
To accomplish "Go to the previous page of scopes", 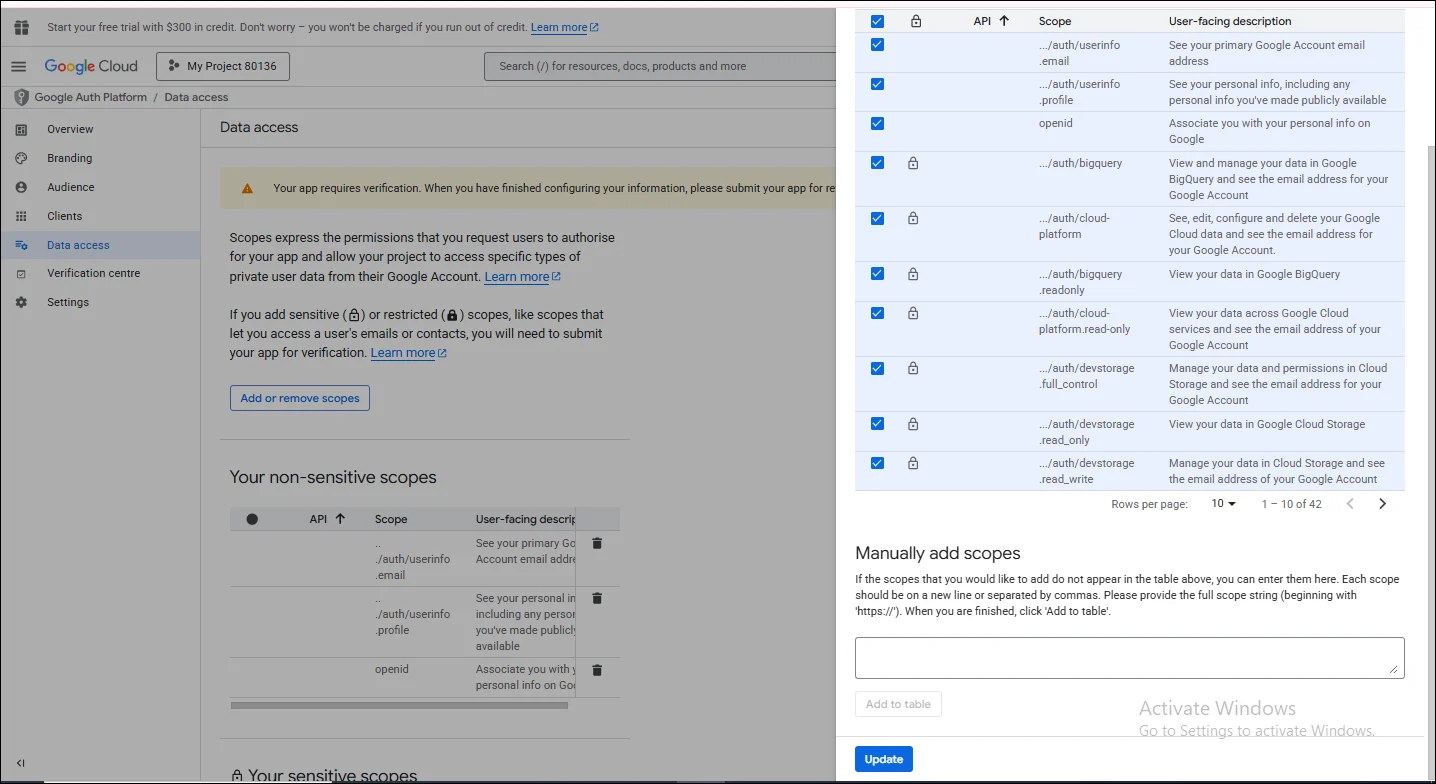I will [x=1350, y=504].
